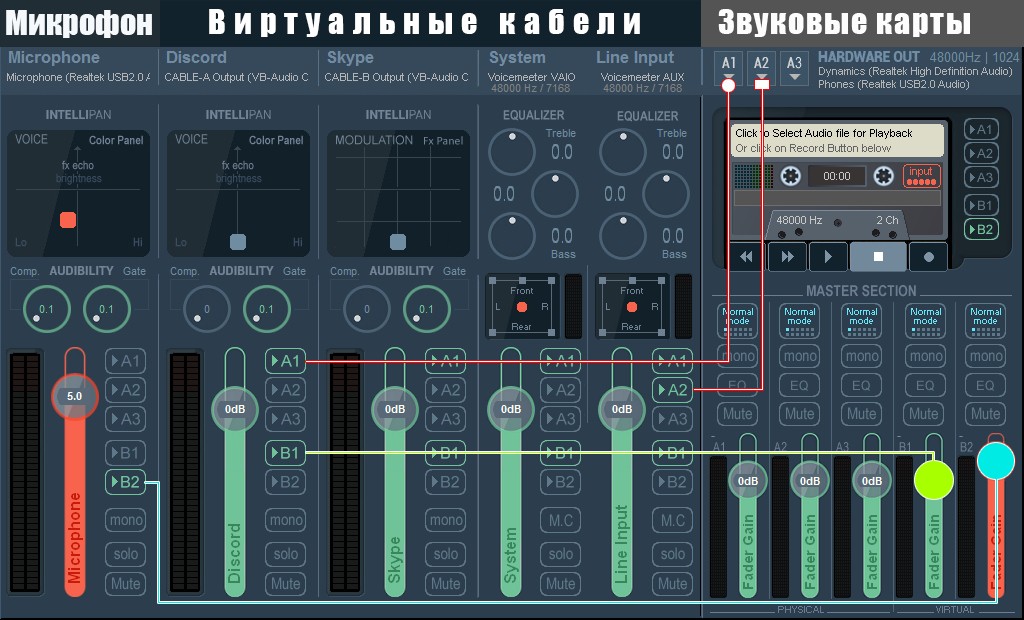Image resolution: width=1024 pixels, height=620 pixels.
Task: Click Skype Modulation panel position handle
Action: point(398,242)
